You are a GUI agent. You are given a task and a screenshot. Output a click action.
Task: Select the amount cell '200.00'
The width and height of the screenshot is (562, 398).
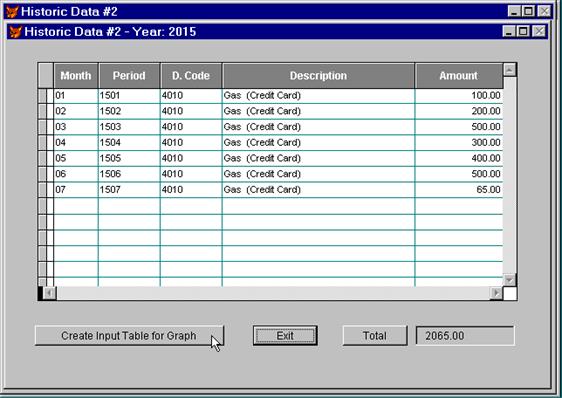point(459,111)
